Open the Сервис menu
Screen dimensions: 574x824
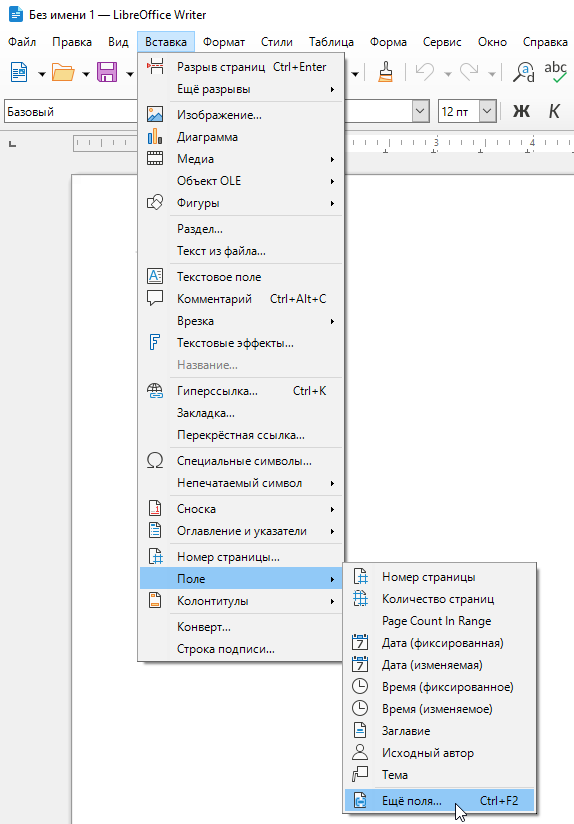(x=442, y=42)
